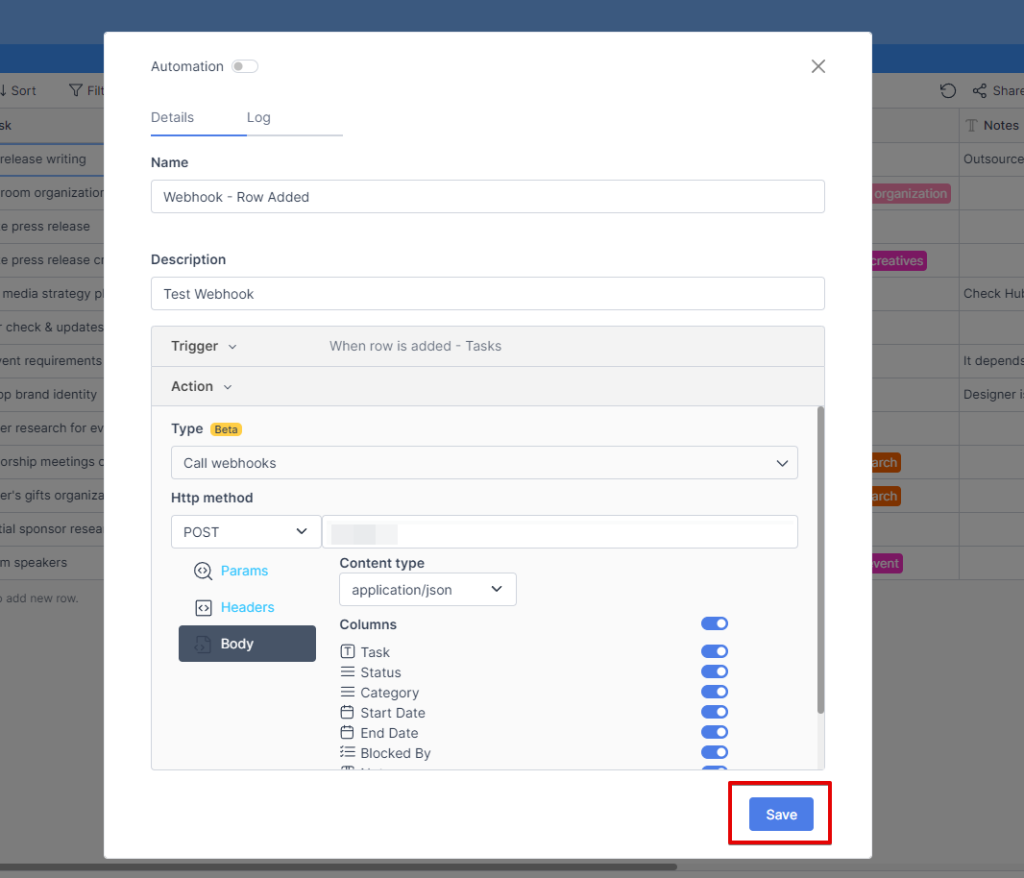The width and height of the screenshot is (1024, 878).
Task: Click the Save button
Action: pyautogui.click(x=781, y=815)
